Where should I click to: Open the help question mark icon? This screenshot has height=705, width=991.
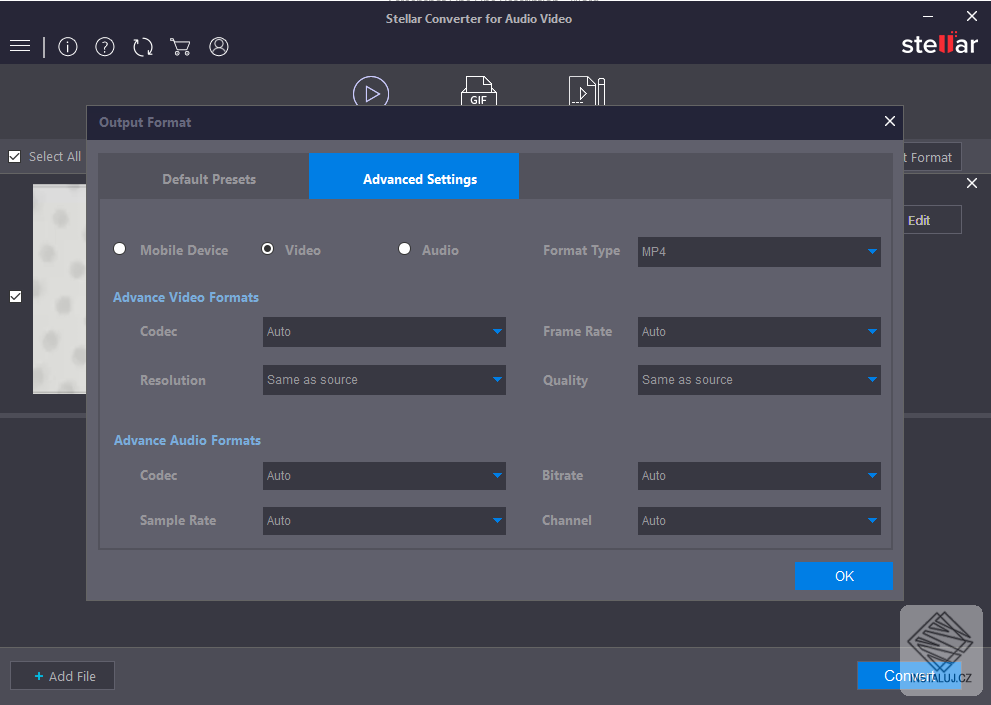[105, 47]
